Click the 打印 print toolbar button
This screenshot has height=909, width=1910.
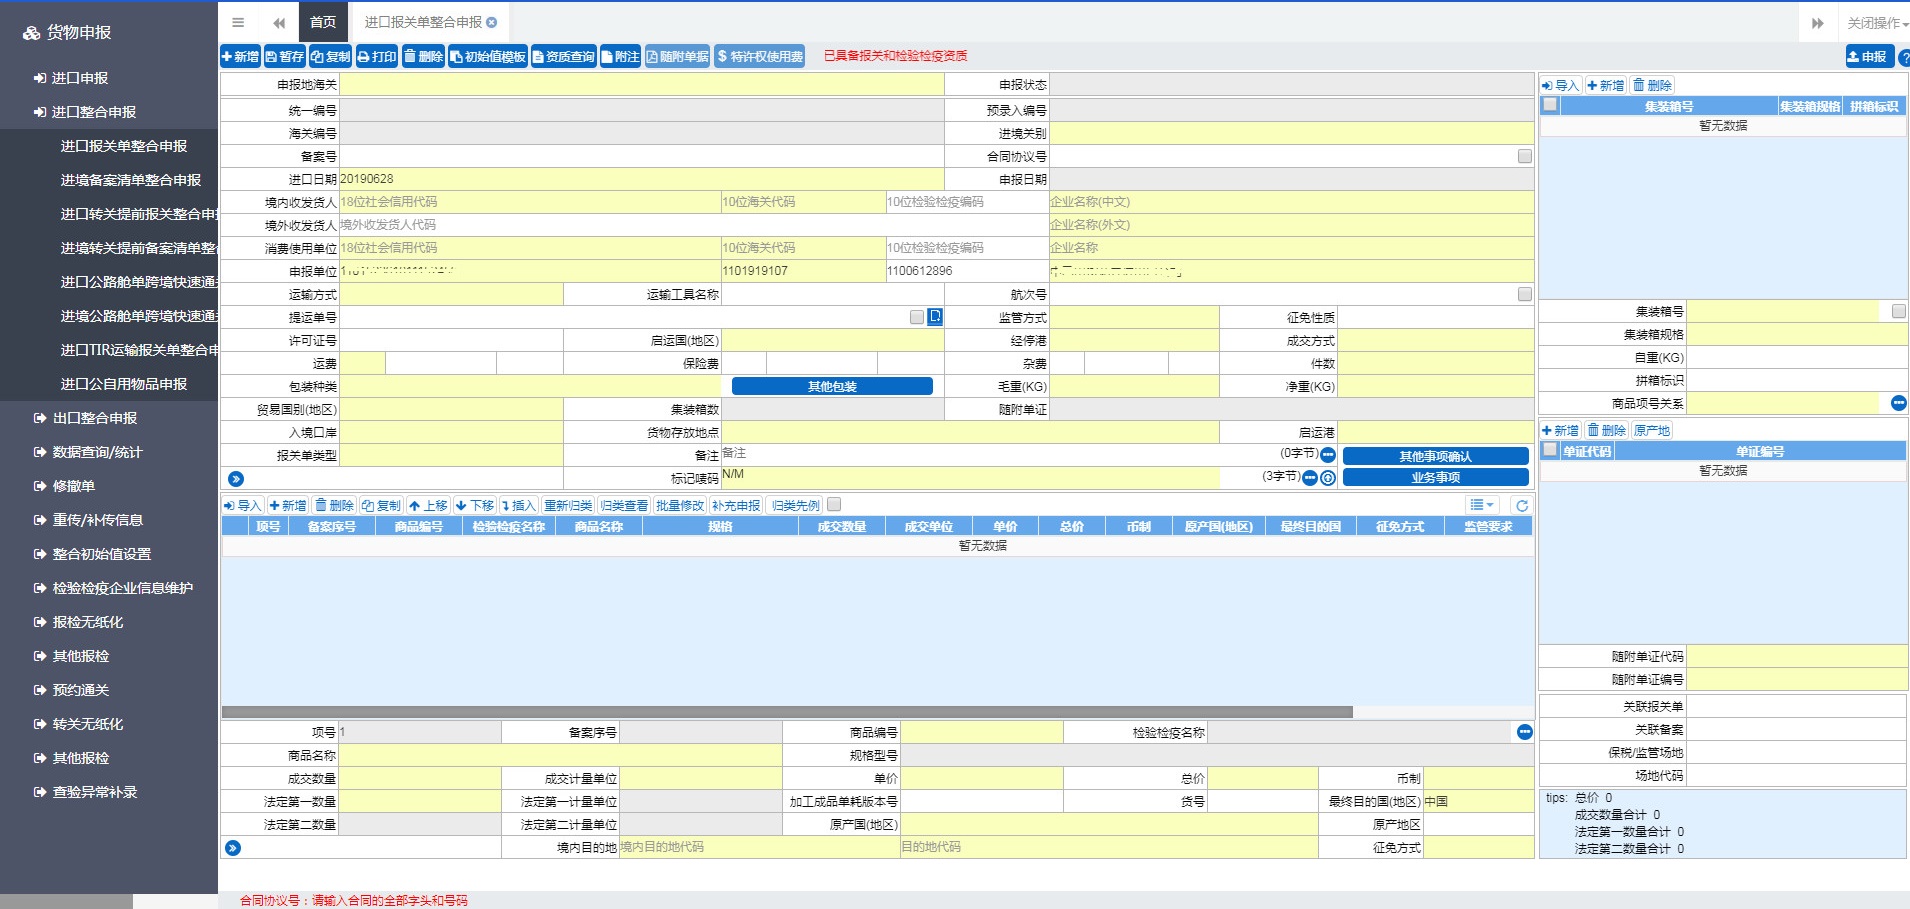click(x=377, y=56)
